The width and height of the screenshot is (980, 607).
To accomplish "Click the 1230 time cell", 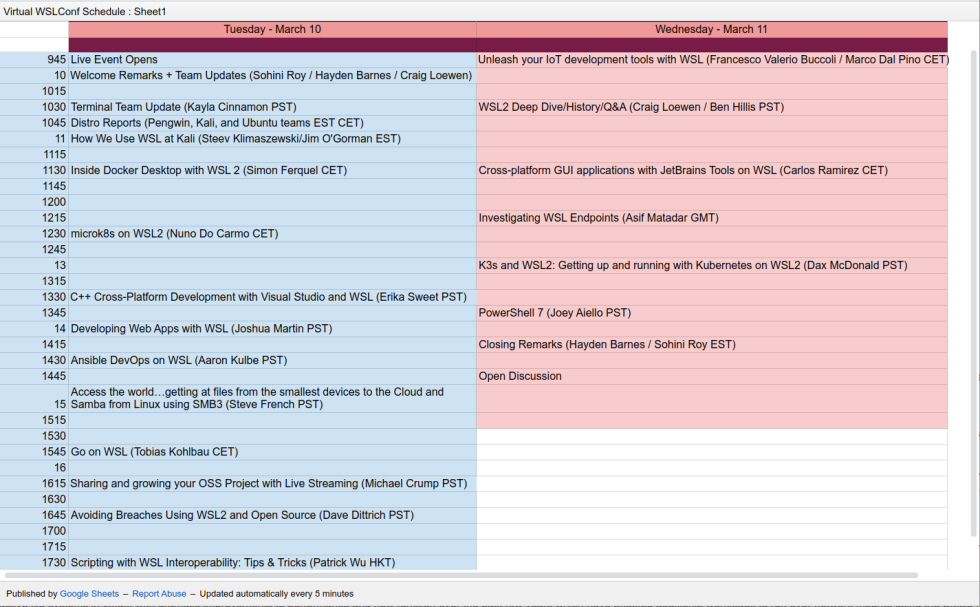I will [34, 234].
